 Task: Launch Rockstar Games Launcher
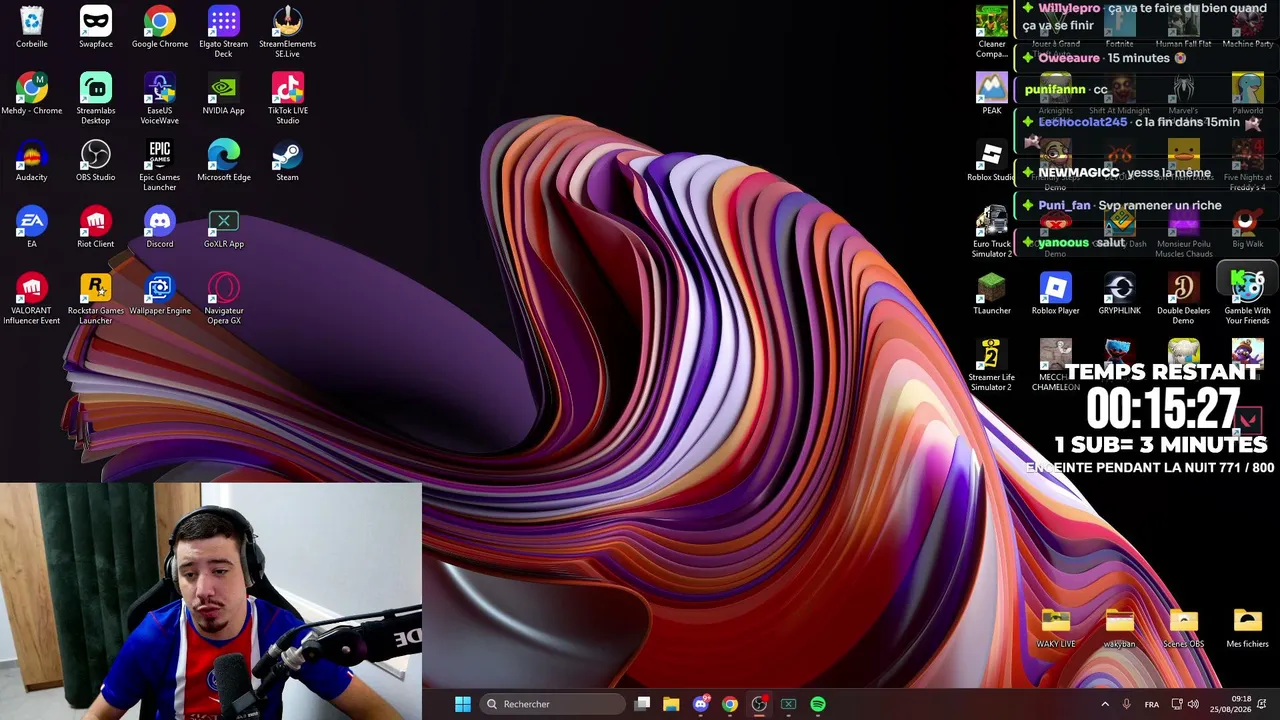click(96, 298)
